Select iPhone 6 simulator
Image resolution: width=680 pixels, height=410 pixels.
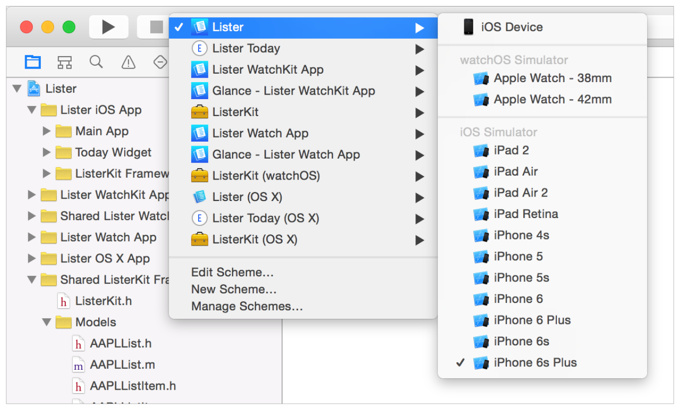pyautogui.click(x=543, y=299)
